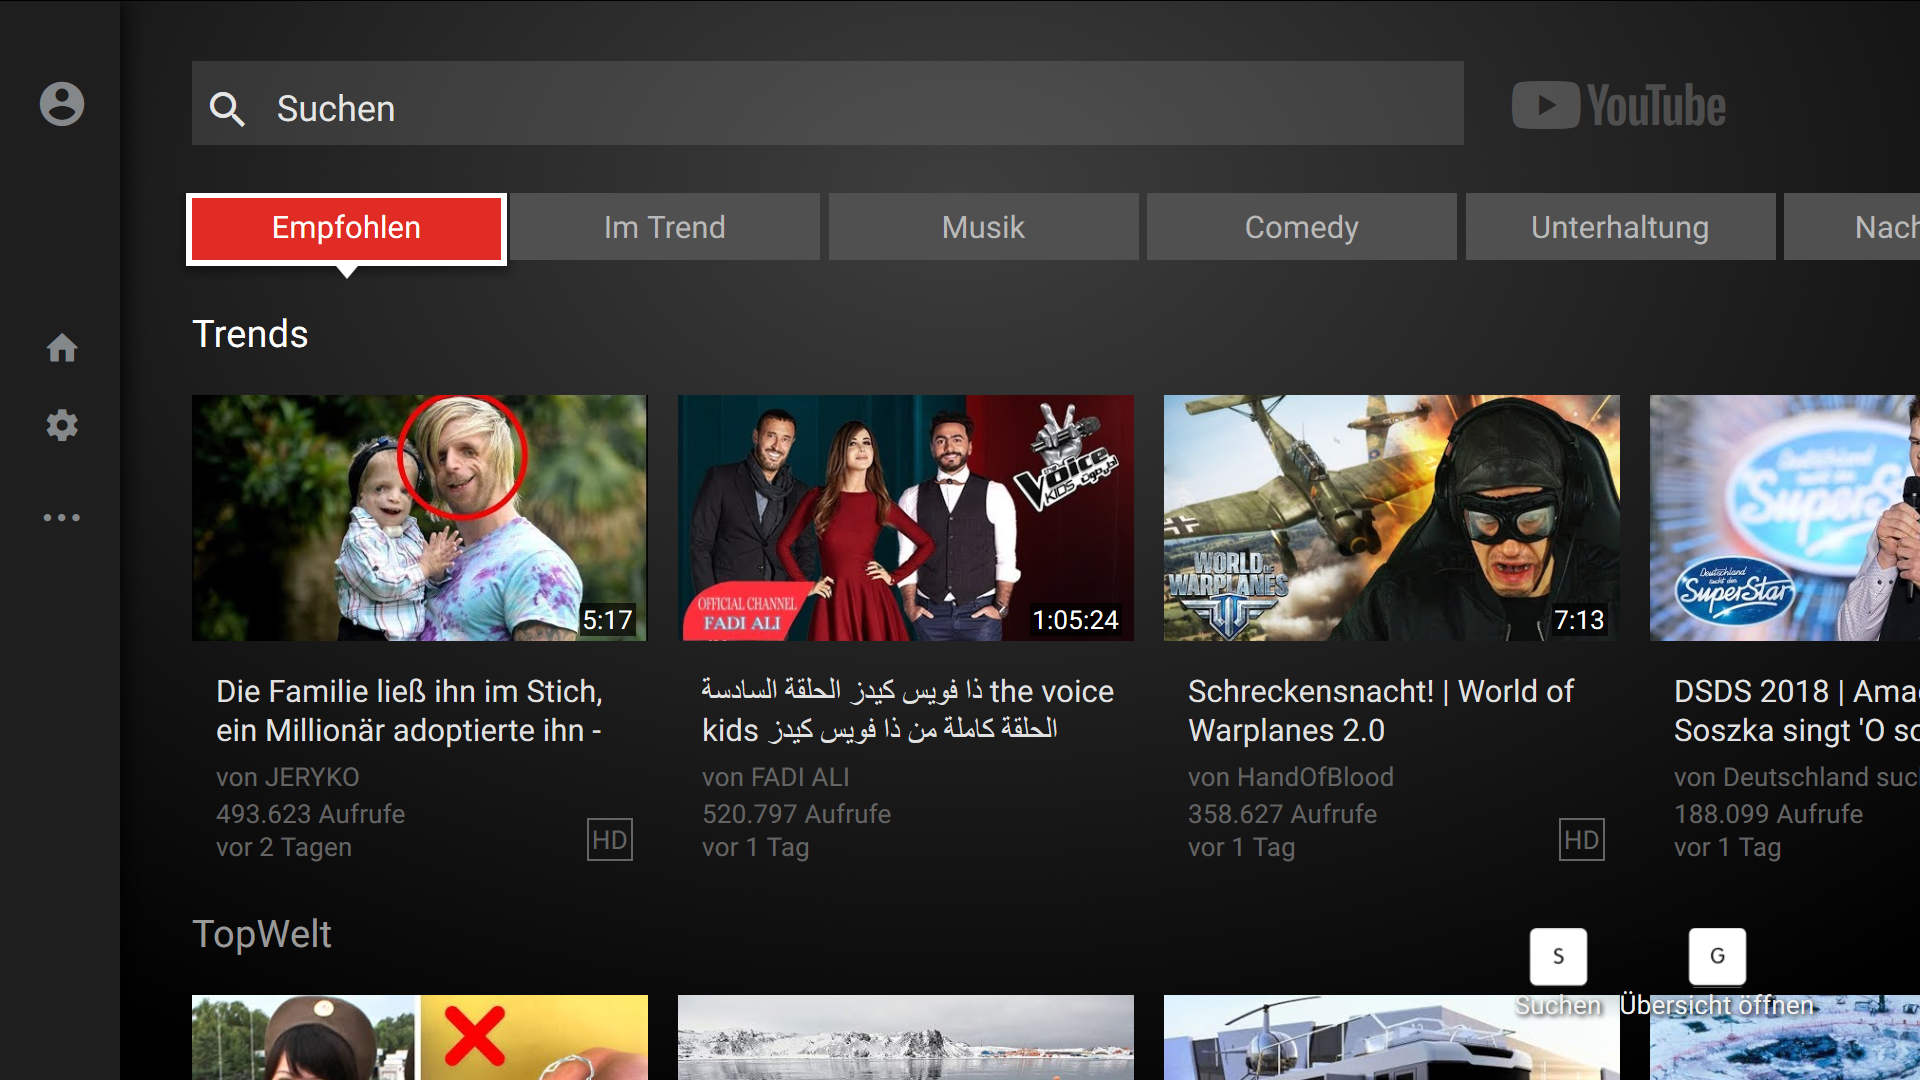The width and height of the screenshot is (1920, 1080).
Task: Open settings gear in sidebar
Action: pos(62,426)
